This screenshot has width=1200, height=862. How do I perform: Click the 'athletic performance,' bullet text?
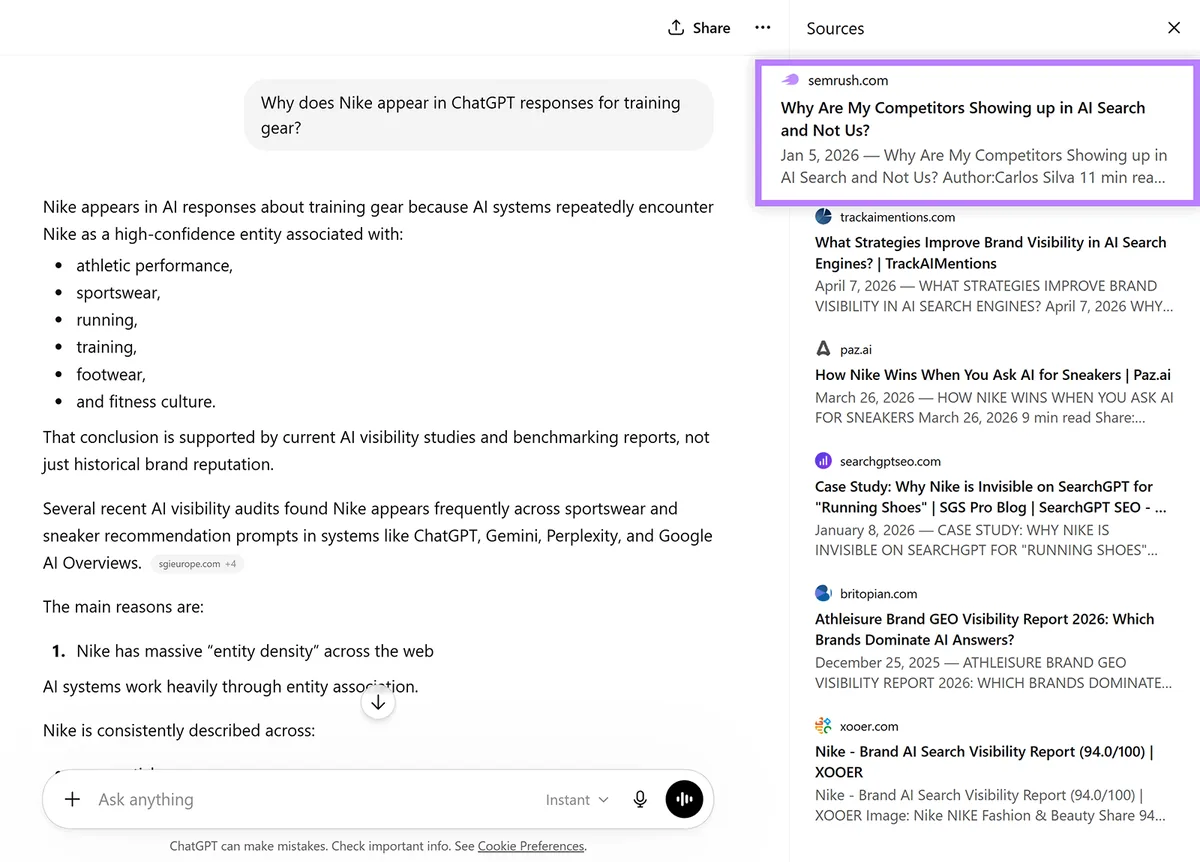(x=154, y=265)
